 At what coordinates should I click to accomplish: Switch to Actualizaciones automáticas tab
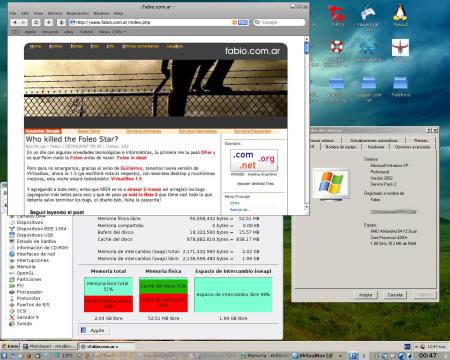point(374,140)
